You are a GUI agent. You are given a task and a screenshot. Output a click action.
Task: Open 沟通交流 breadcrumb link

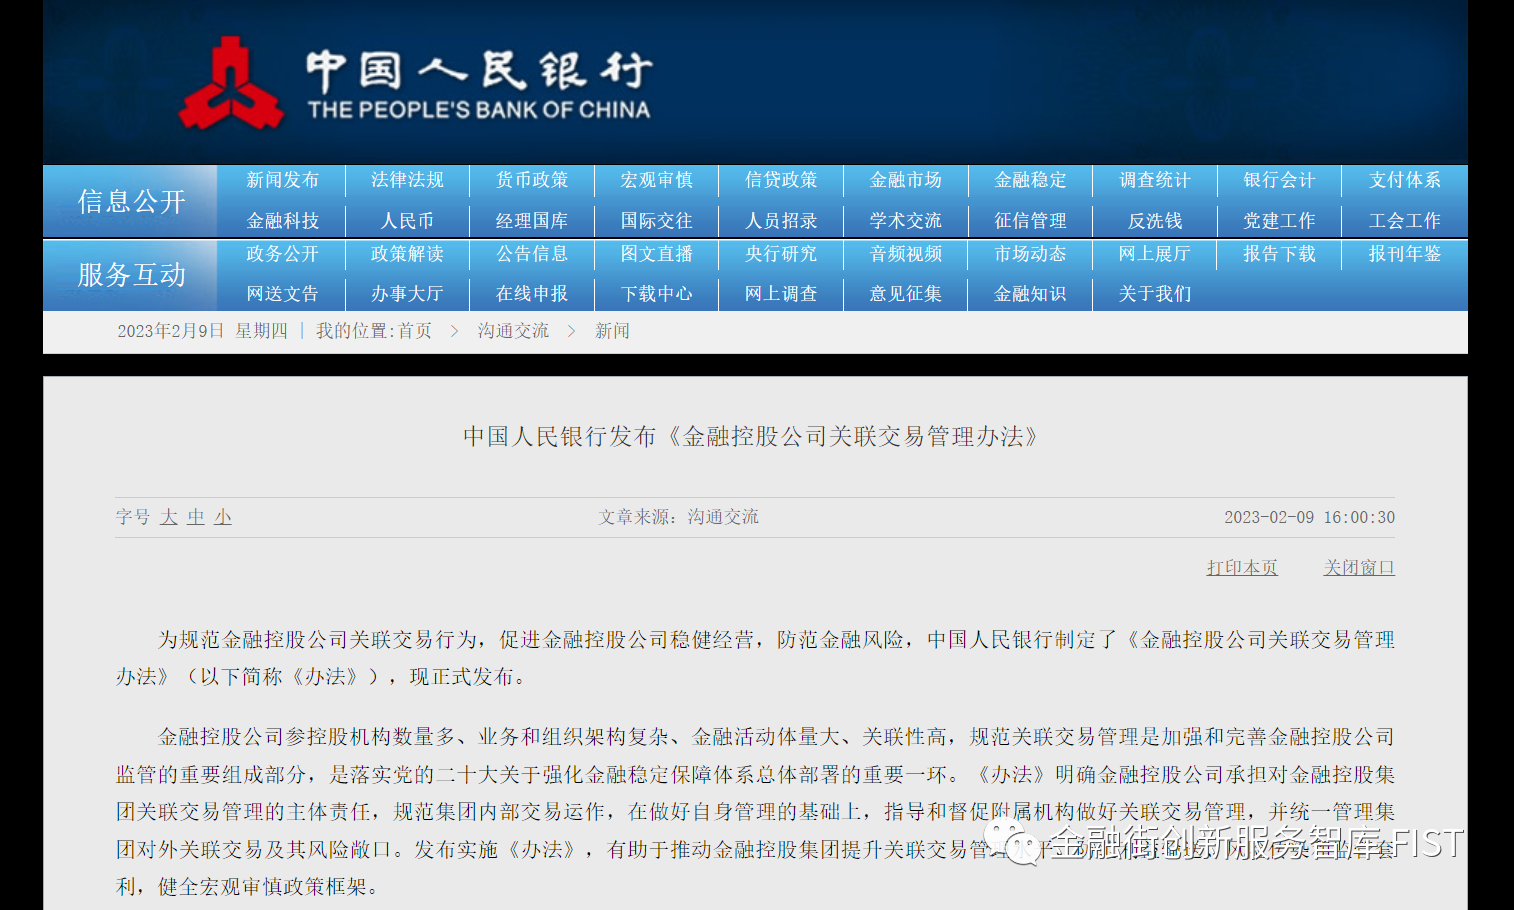pos(513,331)
